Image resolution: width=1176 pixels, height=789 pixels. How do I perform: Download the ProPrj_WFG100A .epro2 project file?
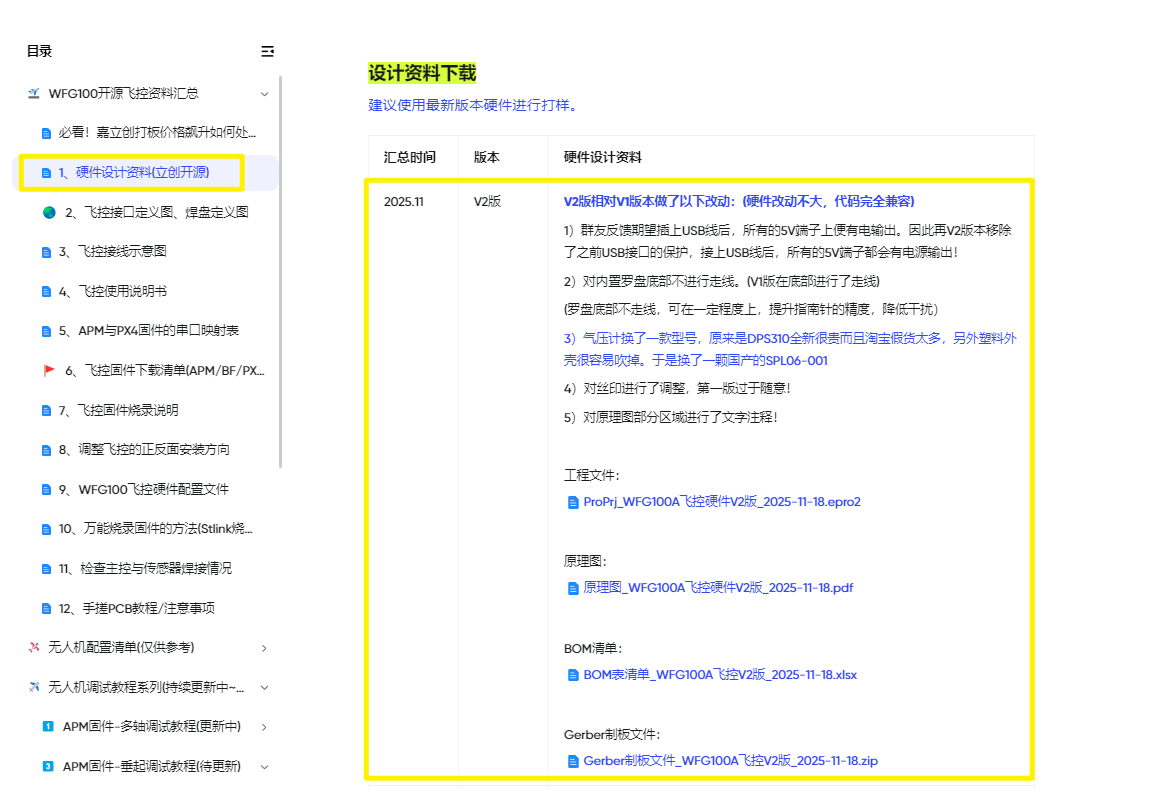[x=721, y=502]
